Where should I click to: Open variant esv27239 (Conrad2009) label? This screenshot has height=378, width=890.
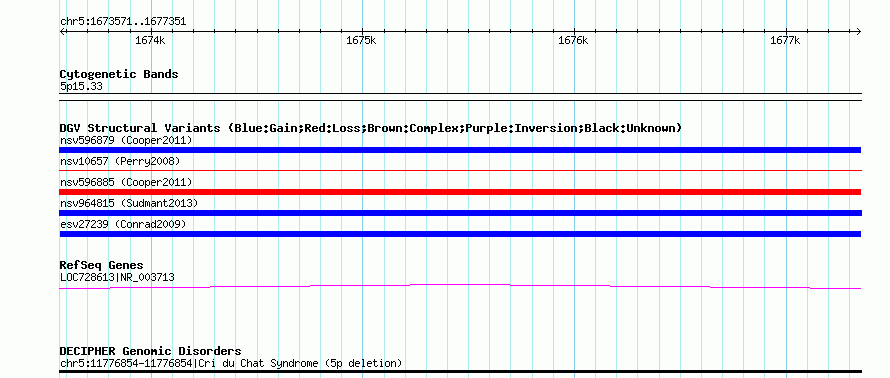123,224
